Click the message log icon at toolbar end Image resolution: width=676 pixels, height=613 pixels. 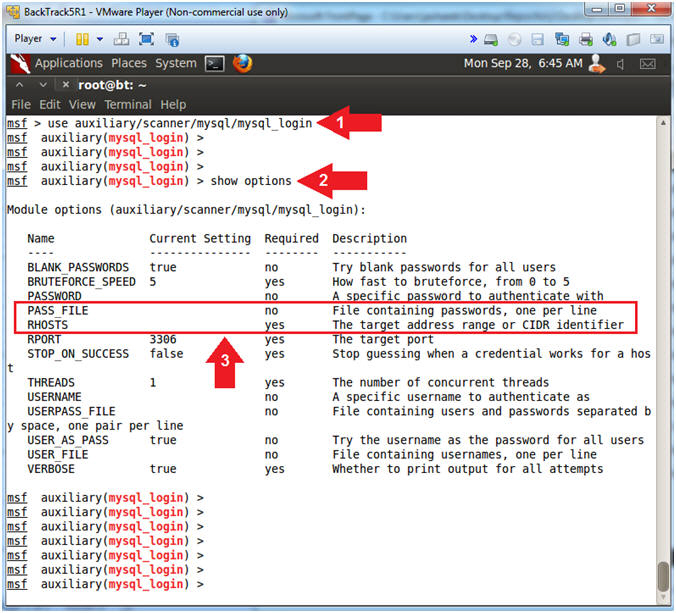coord(657,39)
